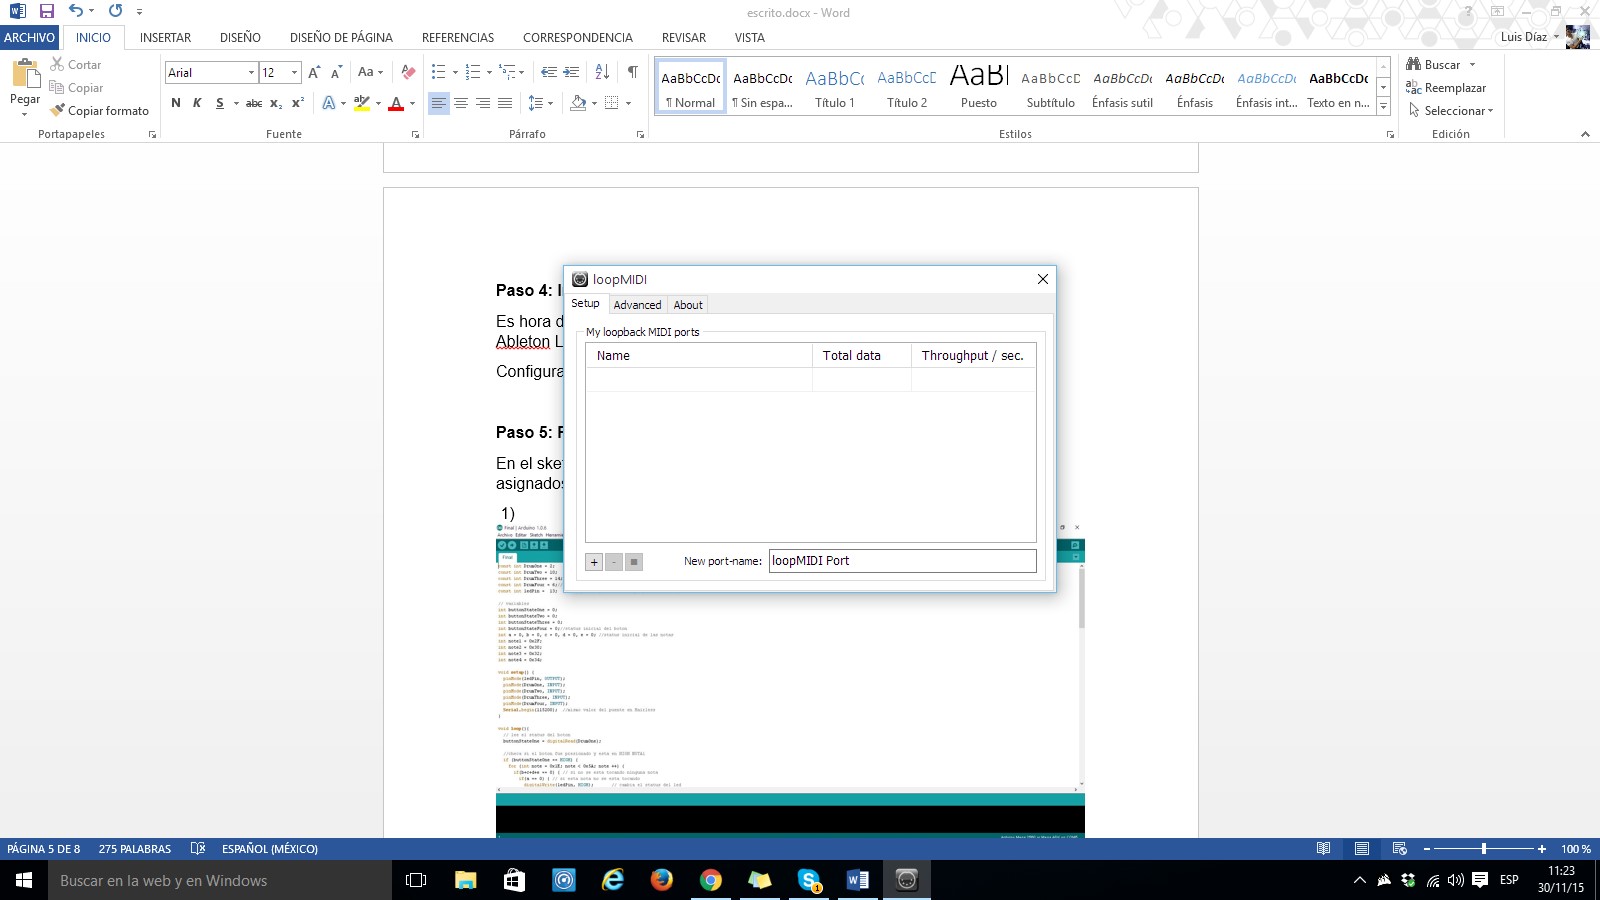1600x900 pixels.
Task: Switch to the VISTA tab
Action: [750, 37]
